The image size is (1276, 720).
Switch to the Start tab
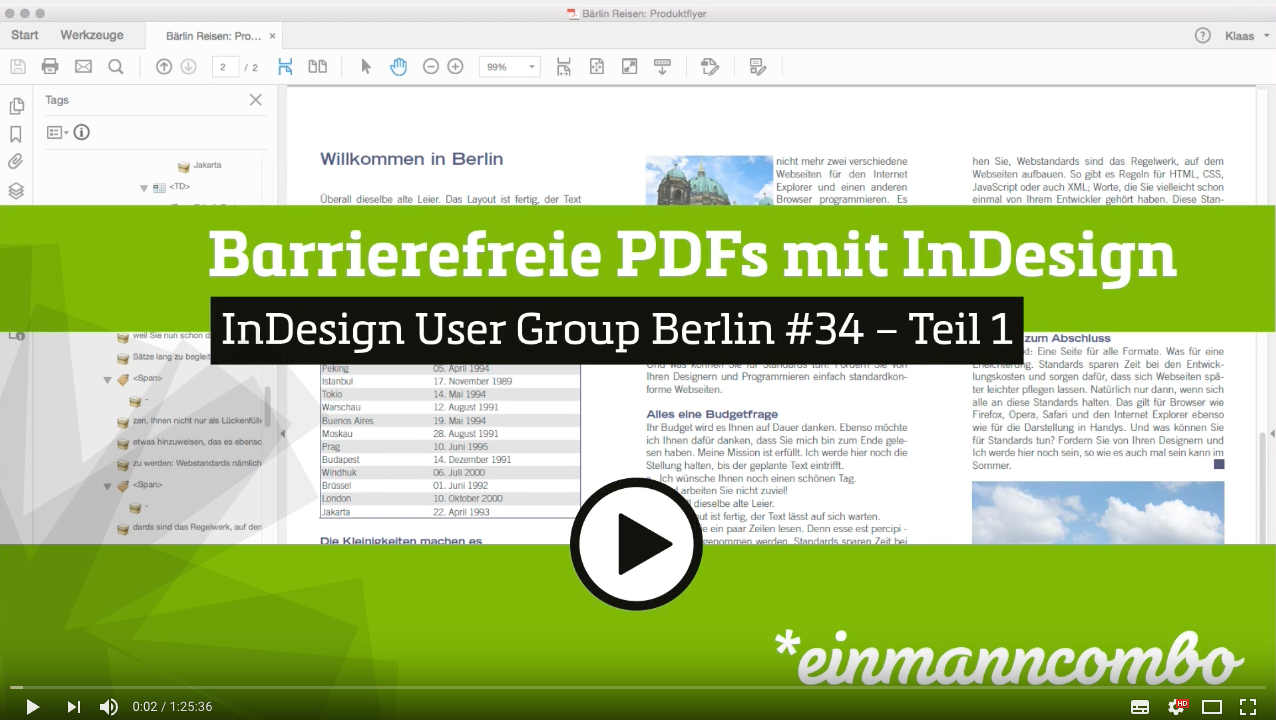25,35
